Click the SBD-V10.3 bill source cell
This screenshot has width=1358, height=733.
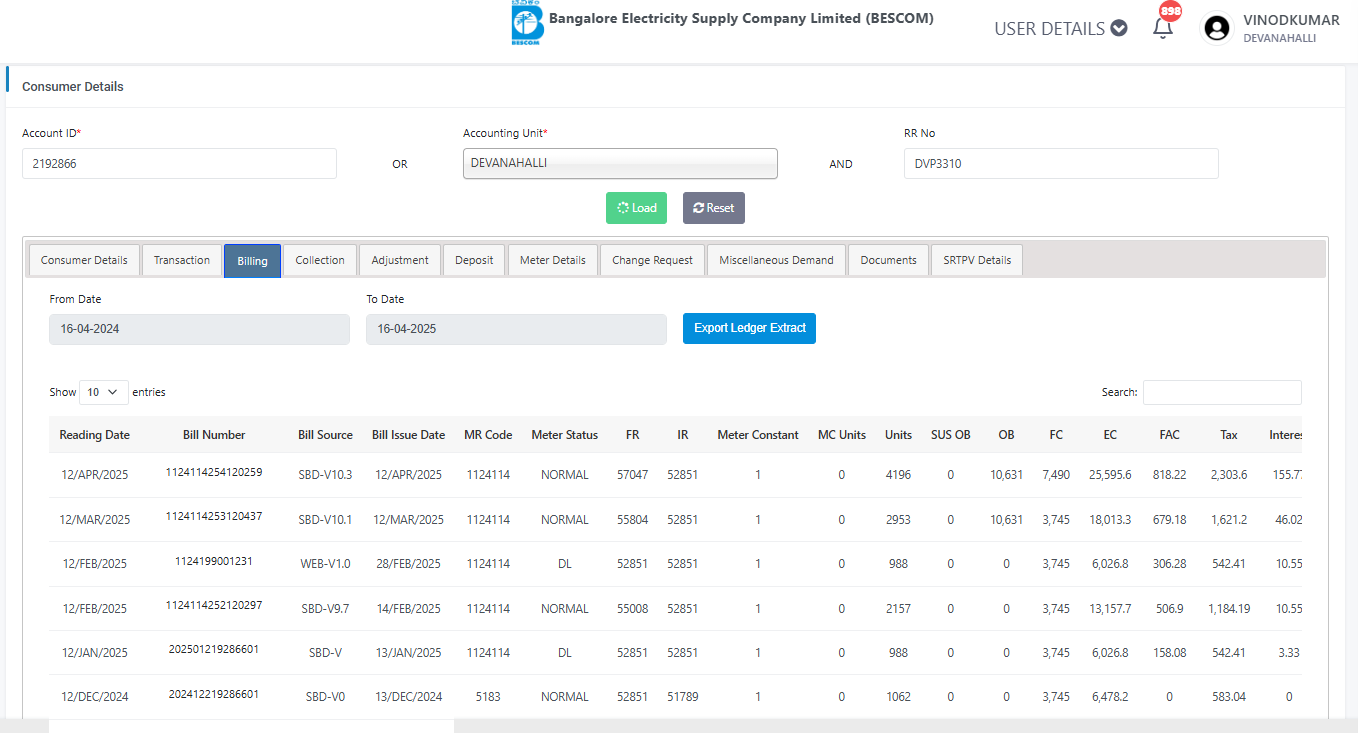[x=325, y=475]
